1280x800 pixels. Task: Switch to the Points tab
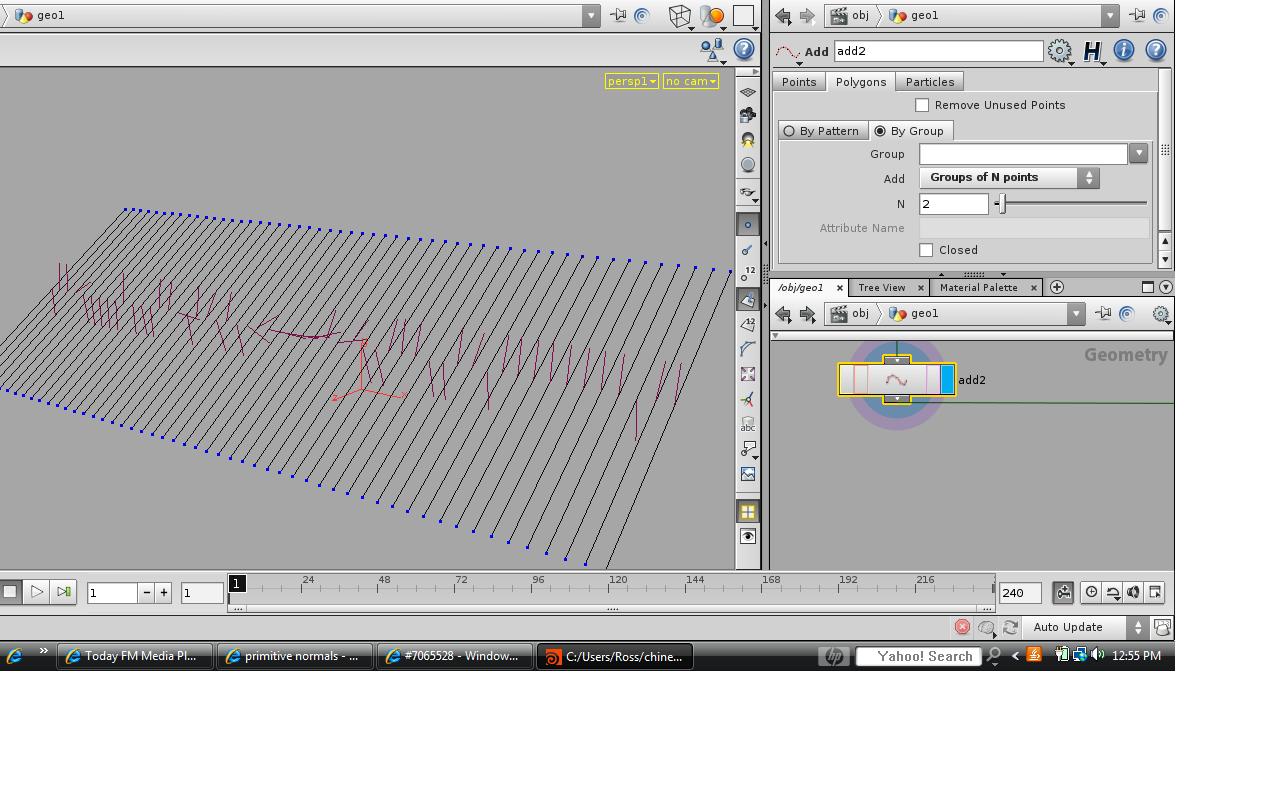(799, 82)
